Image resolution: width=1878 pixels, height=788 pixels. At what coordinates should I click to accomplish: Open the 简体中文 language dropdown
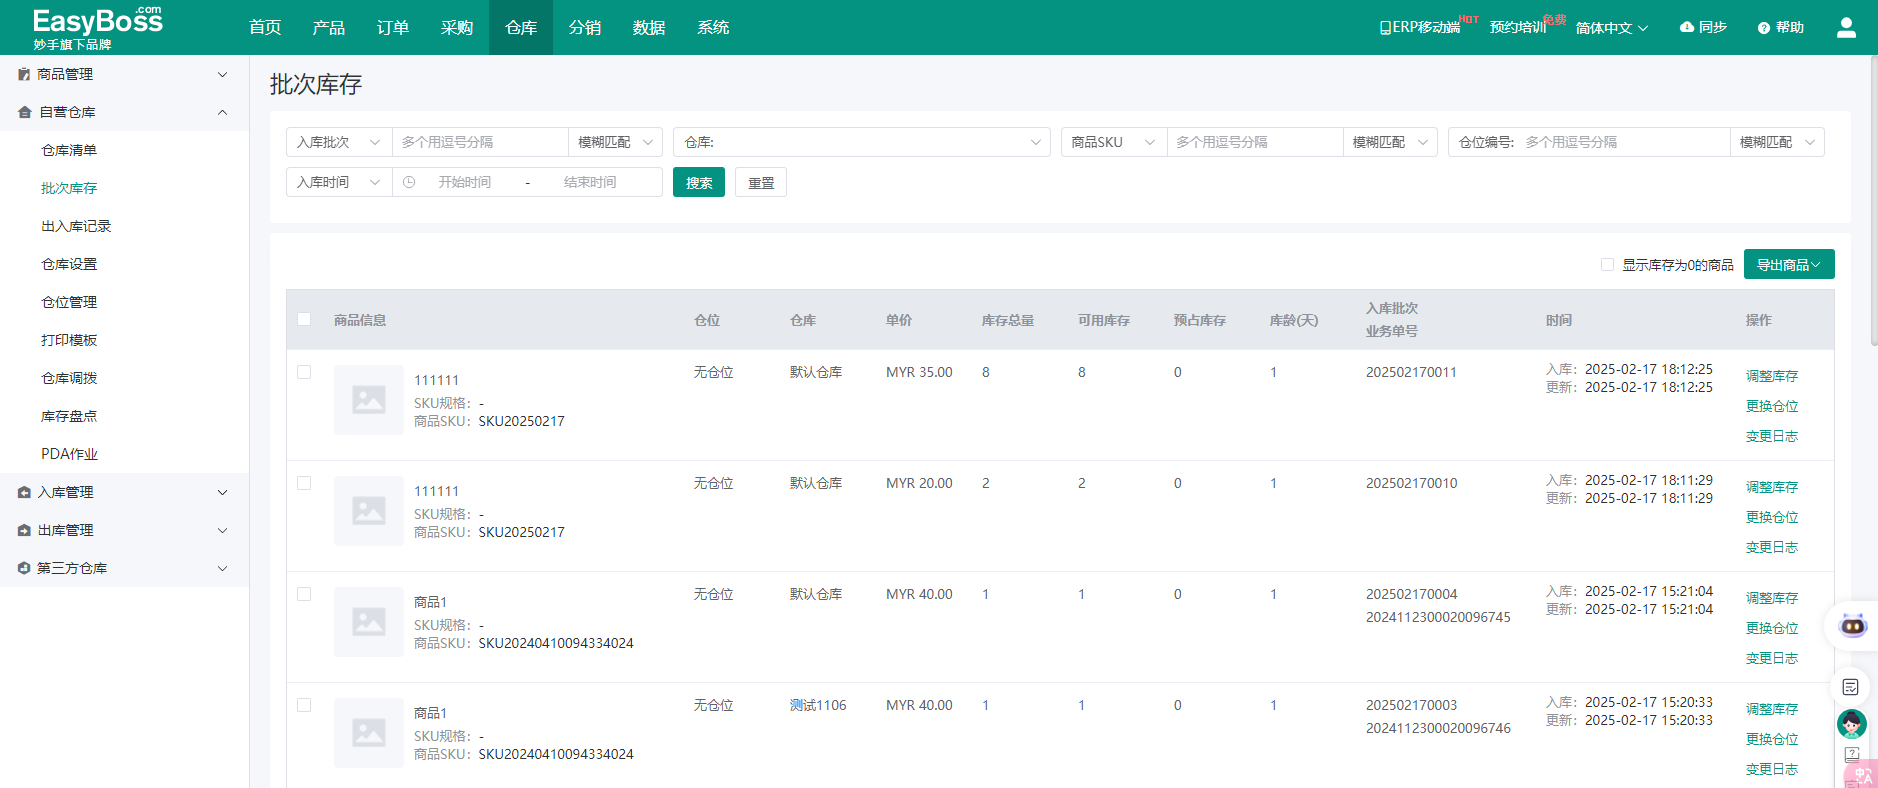coord(1612,28)
